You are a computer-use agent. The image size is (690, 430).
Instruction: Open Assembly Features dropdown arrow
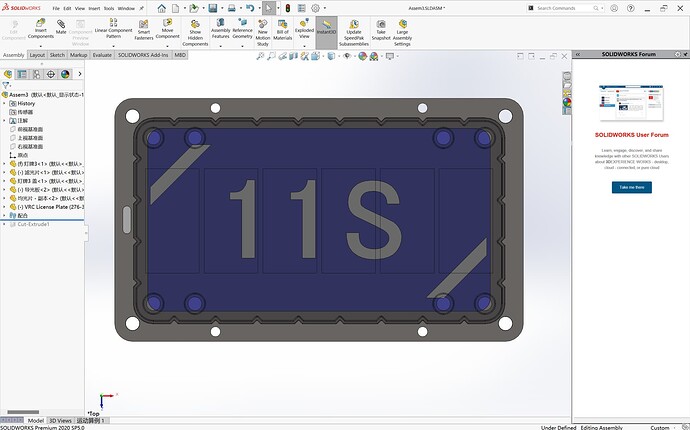(x=220, y=46)
